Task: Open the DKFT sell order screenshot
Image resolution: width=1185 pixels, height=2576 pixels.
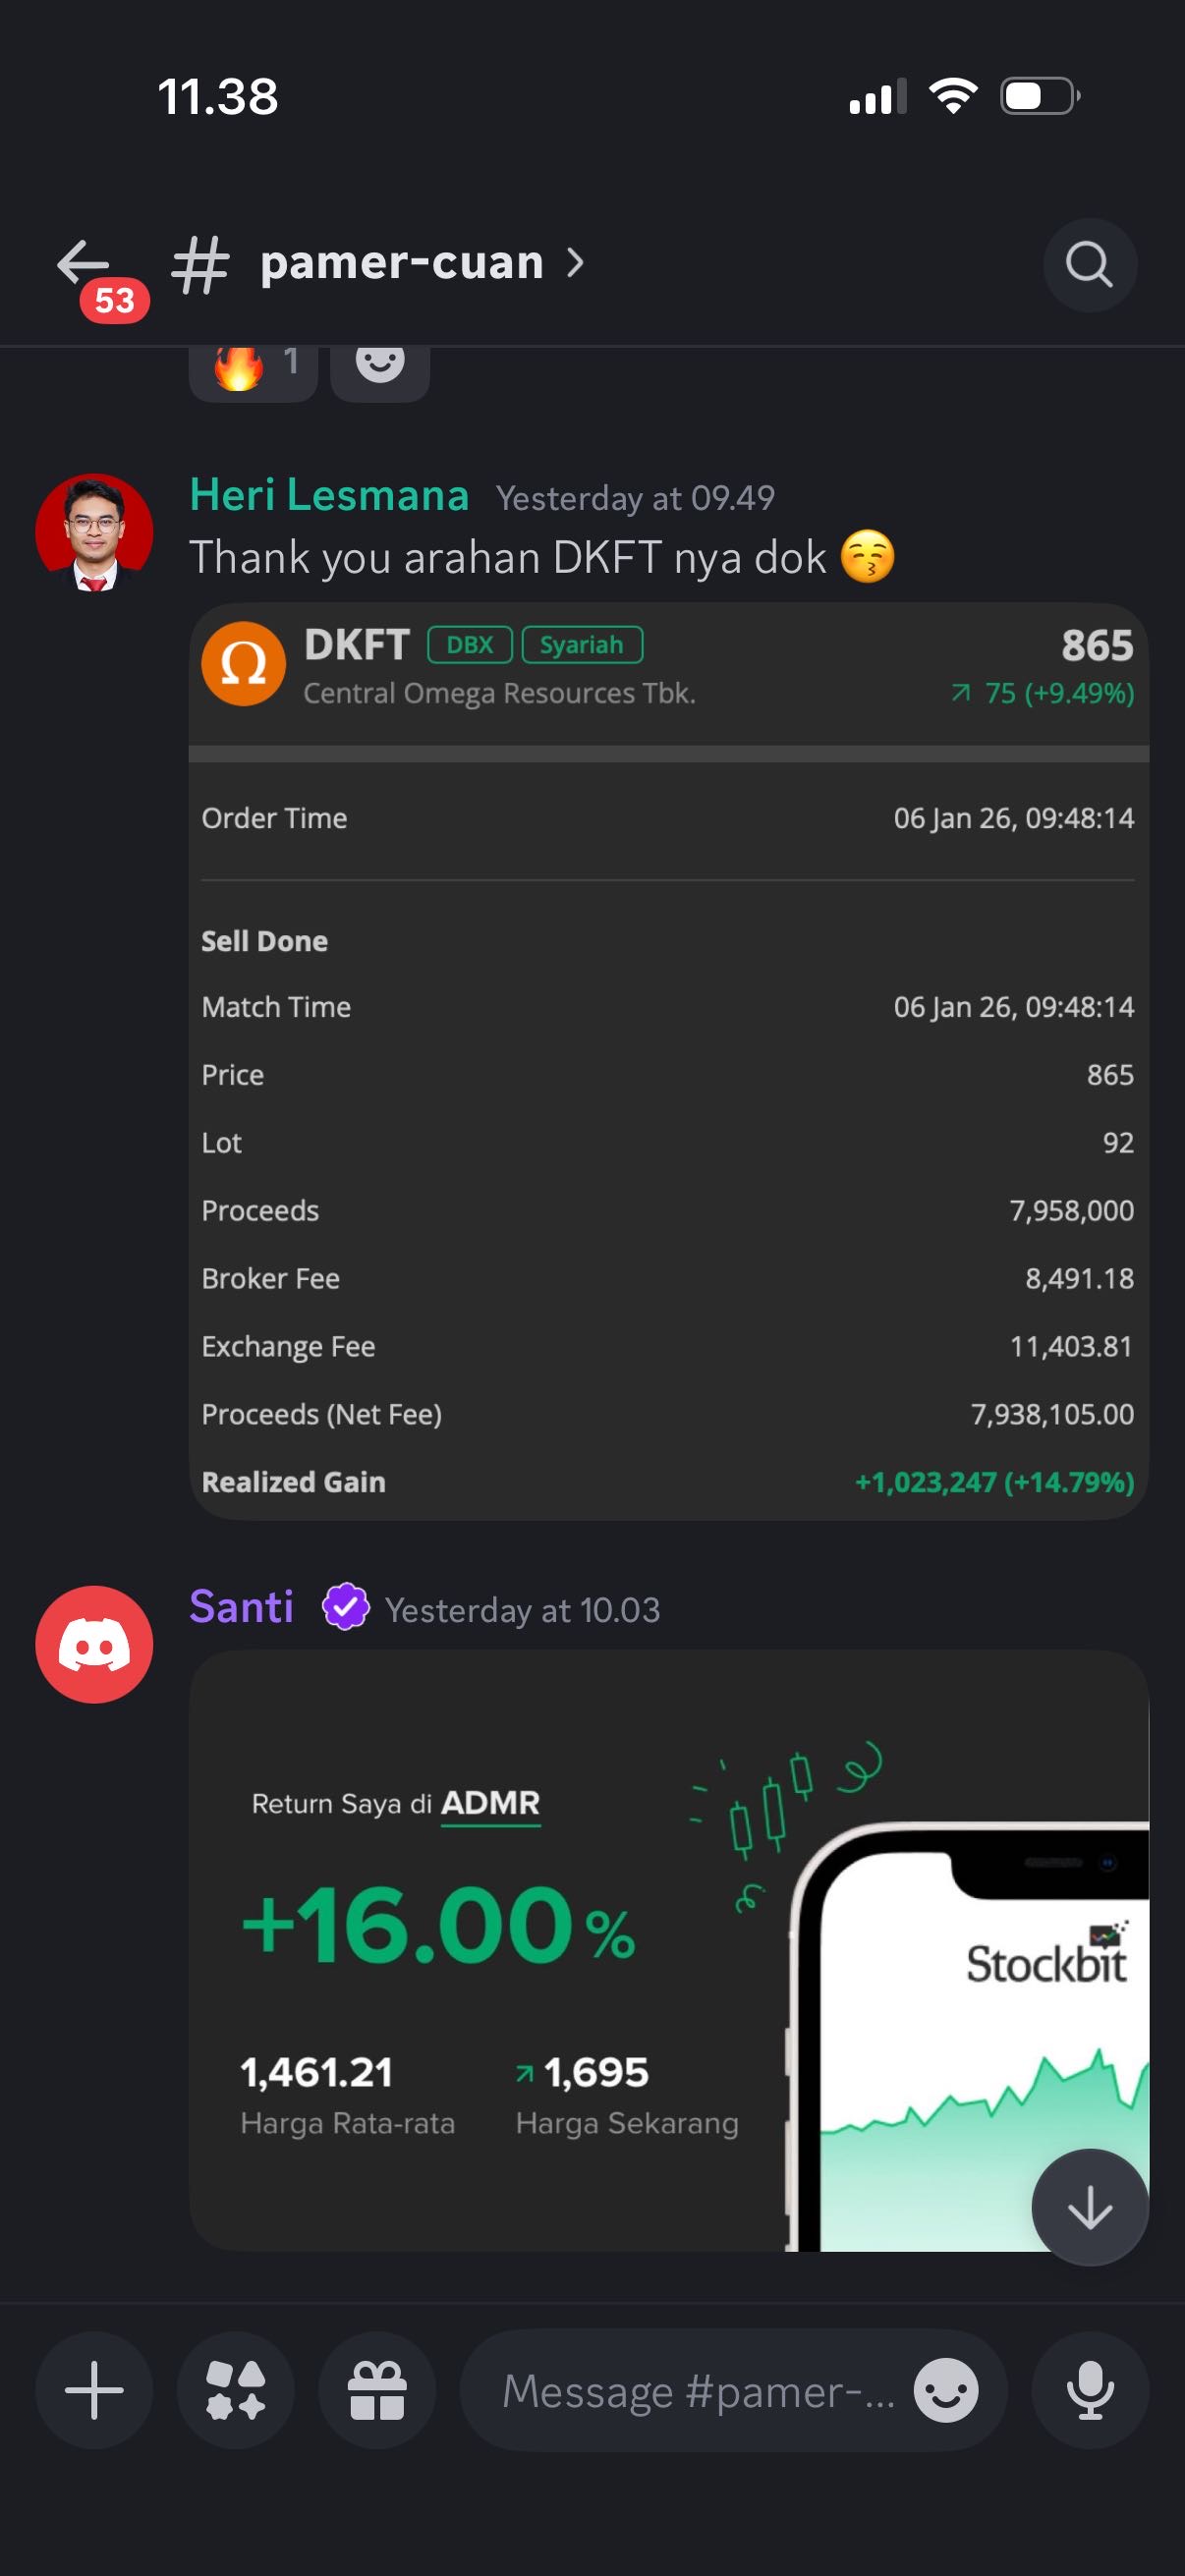Action: pyautogui.click(x=668, y=1060)
